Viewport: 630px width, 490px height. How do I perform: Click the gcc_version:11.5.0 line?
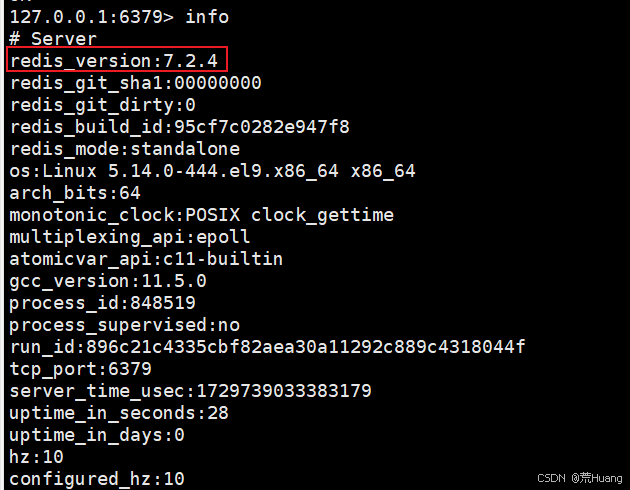point(108,281)
